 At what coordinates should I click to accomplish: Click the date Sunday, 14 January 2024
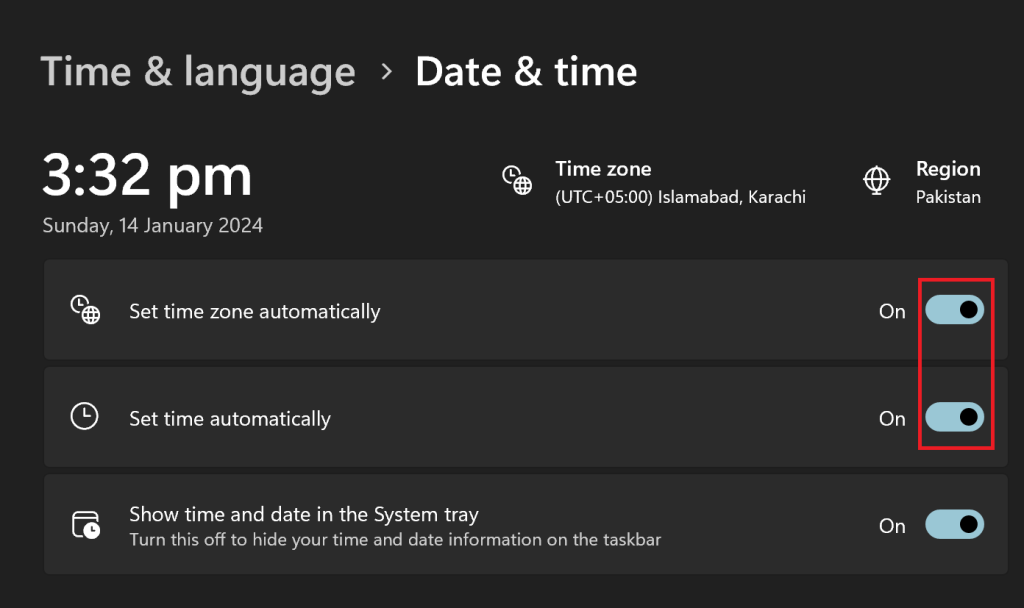click(153, 225)
